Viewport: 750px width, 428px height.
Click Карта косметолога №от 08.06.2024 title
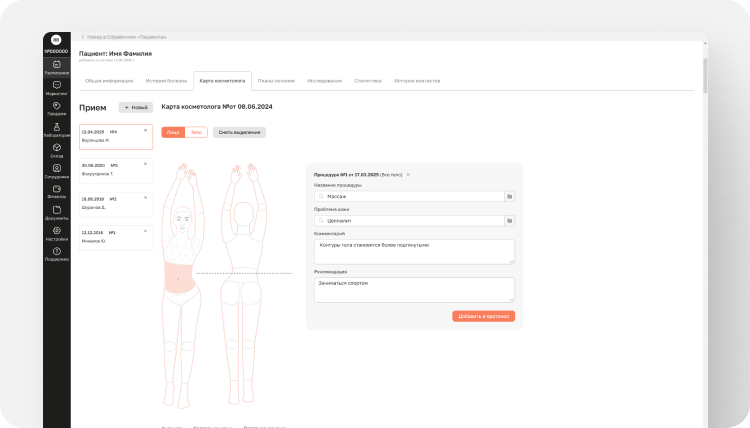217,107
